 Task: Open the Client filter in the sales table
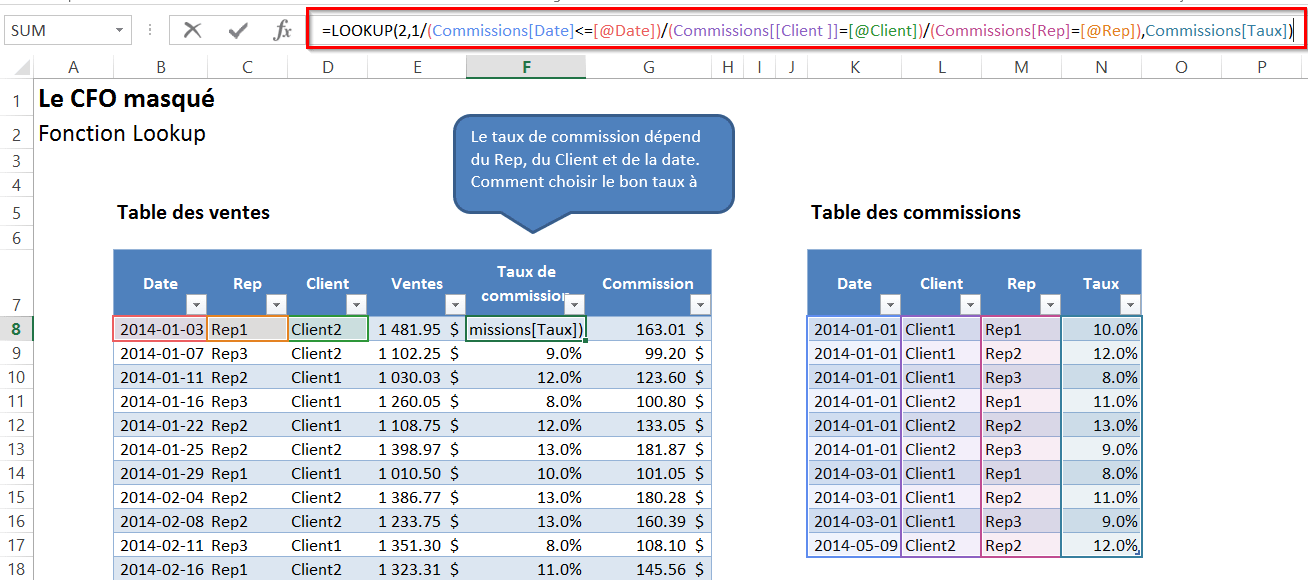pos(356,305)
